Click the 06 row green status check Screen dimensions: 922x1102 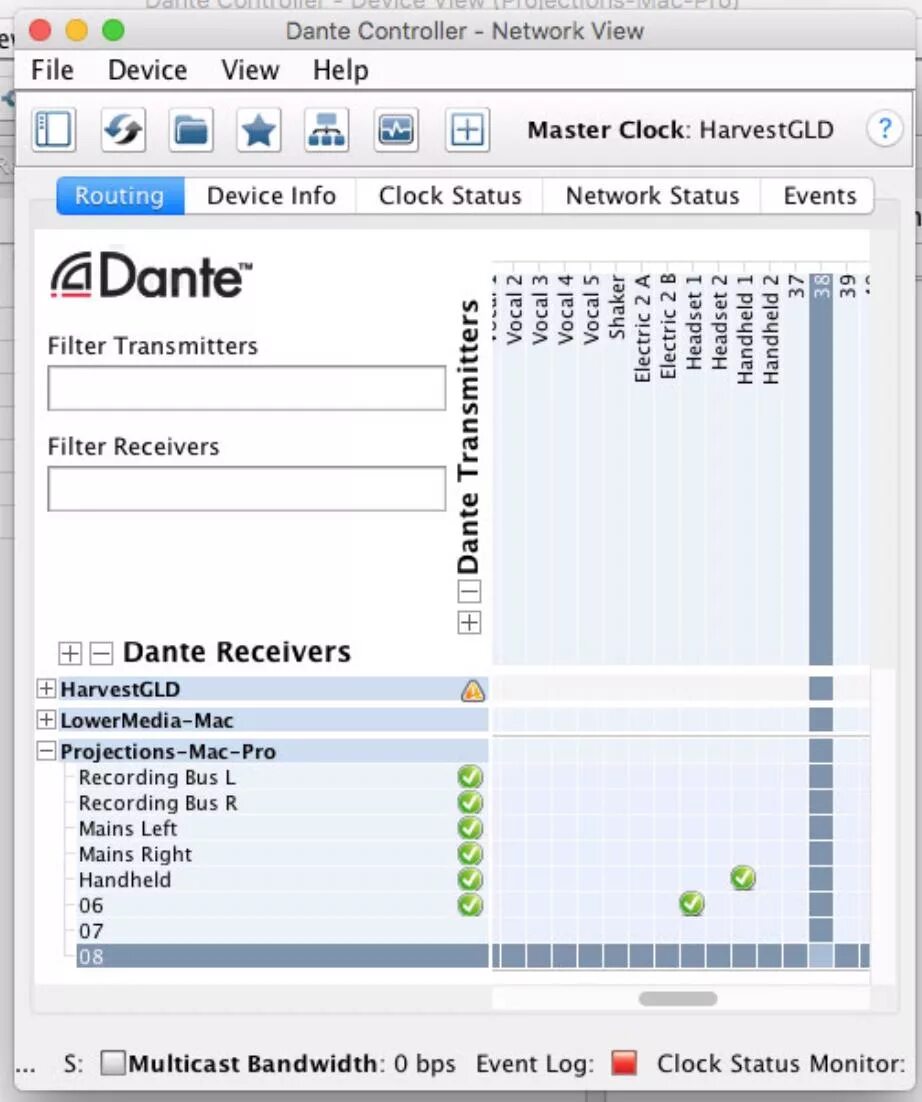coord(470,905)
